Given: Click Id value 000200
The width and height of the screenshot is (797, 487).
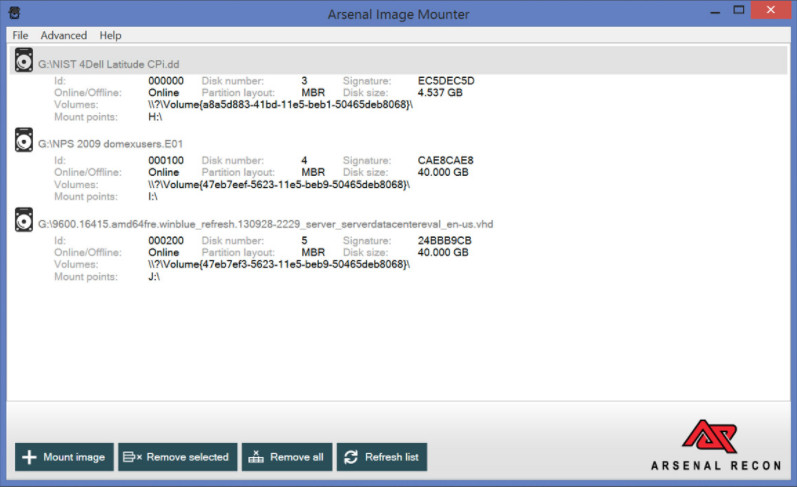Looking at the screenshot, I should tap(166, 240).
